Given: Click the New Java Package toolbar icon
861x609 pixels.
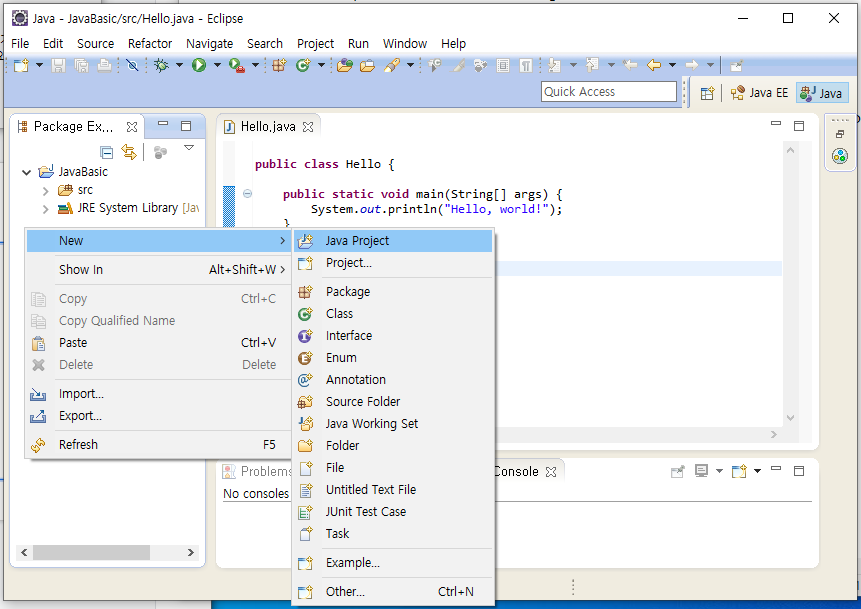Looking at the screenshot, I should [x=279, y=65].
